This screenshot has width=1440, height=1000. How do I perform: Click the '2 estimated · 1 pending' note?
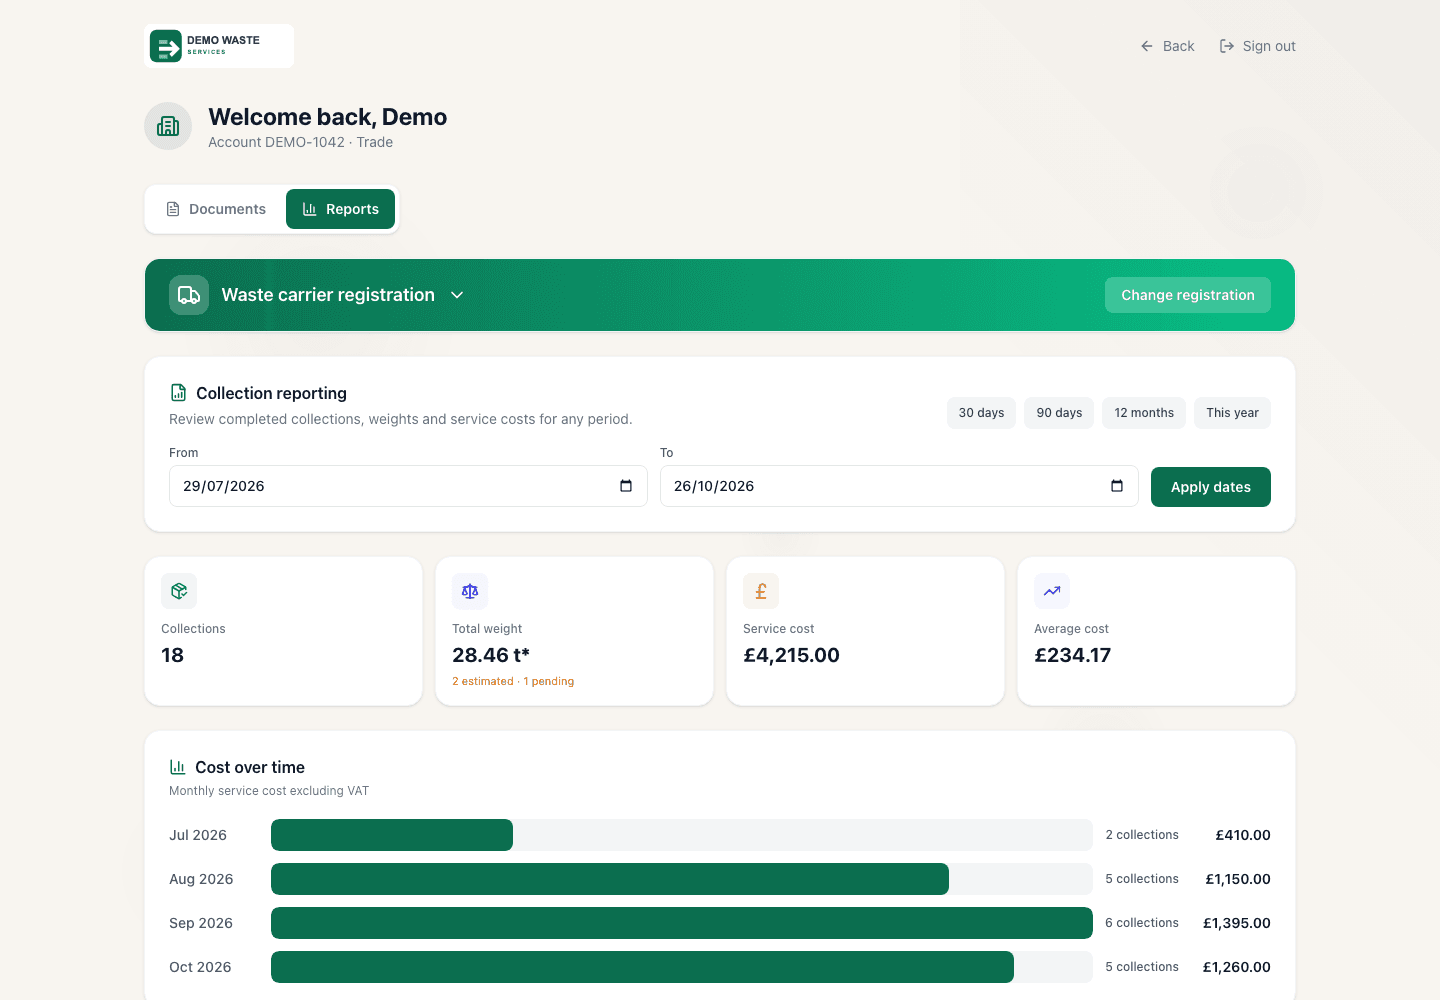coord(513,681)
